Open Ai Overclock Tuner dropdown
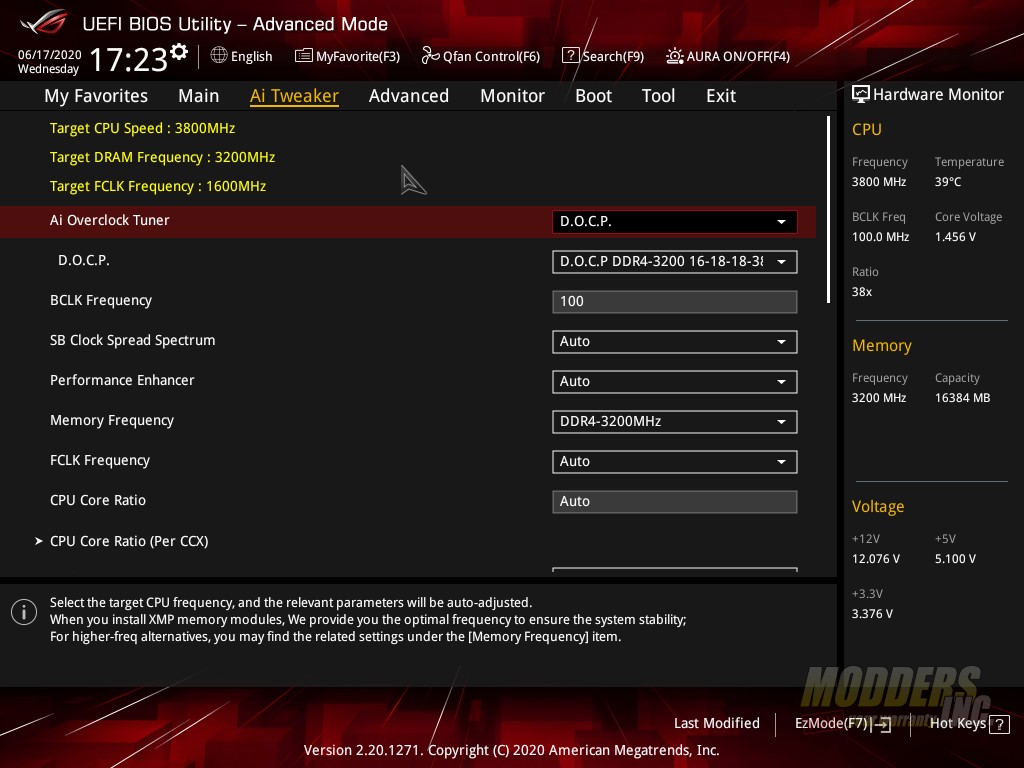Viewport: 1024px width, 768px height. tap(674, 221)
